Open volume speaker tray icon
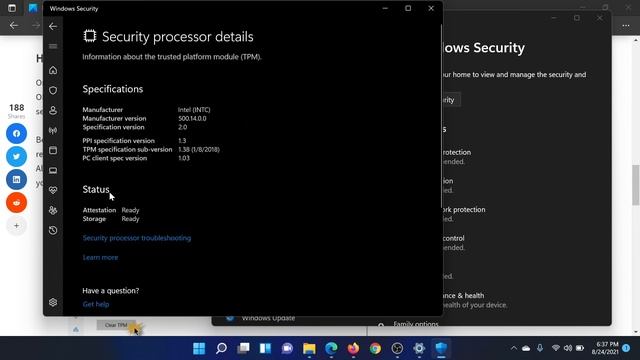640x360 pixels. (x=568, y=348)
